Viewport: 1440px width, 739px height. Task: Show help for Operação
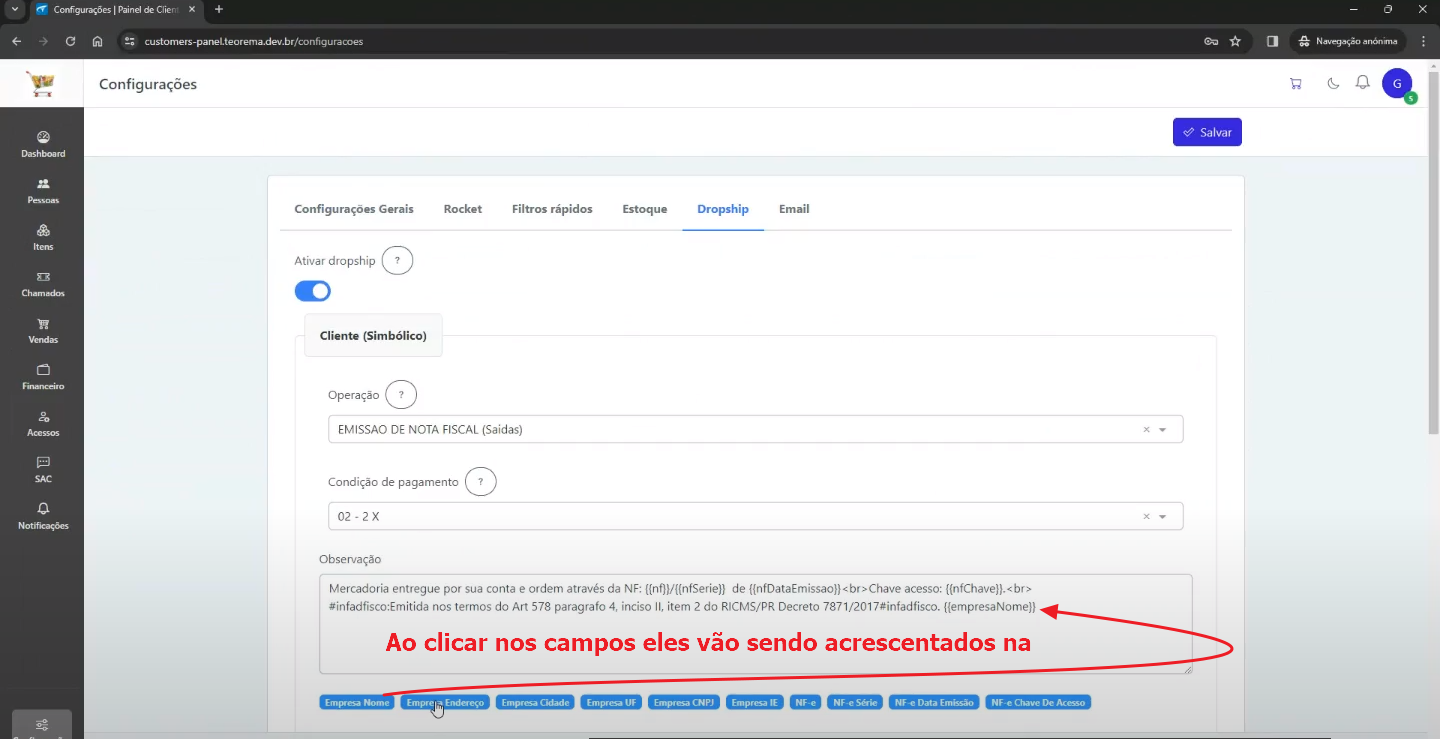[x=401, y=395]
